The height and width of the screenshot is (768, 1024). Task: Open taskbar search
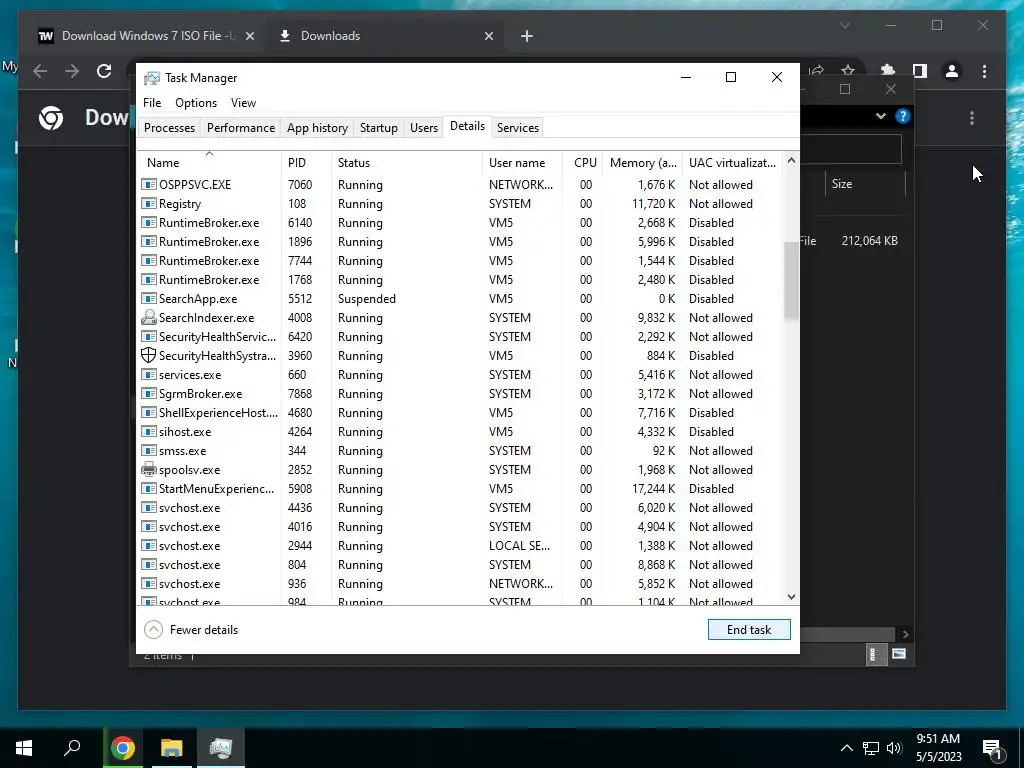(x=72, y=748)
